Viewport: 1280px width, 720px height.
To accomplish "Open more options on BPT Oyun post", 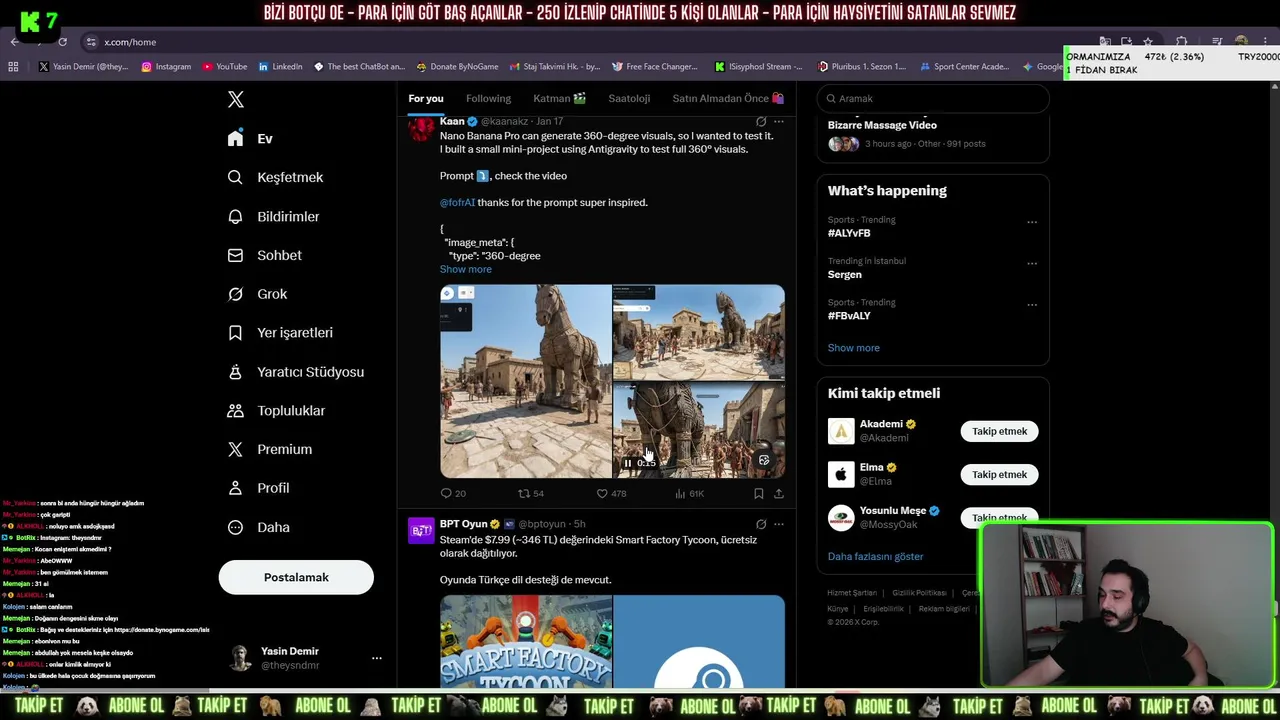I will [779, 524].
